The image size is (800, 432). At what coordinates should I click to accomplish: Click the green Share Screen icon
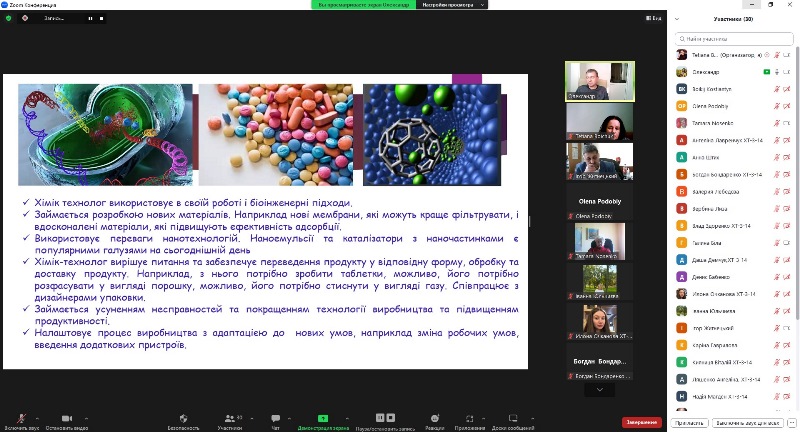pyautogui.click(x=323, y=417)
